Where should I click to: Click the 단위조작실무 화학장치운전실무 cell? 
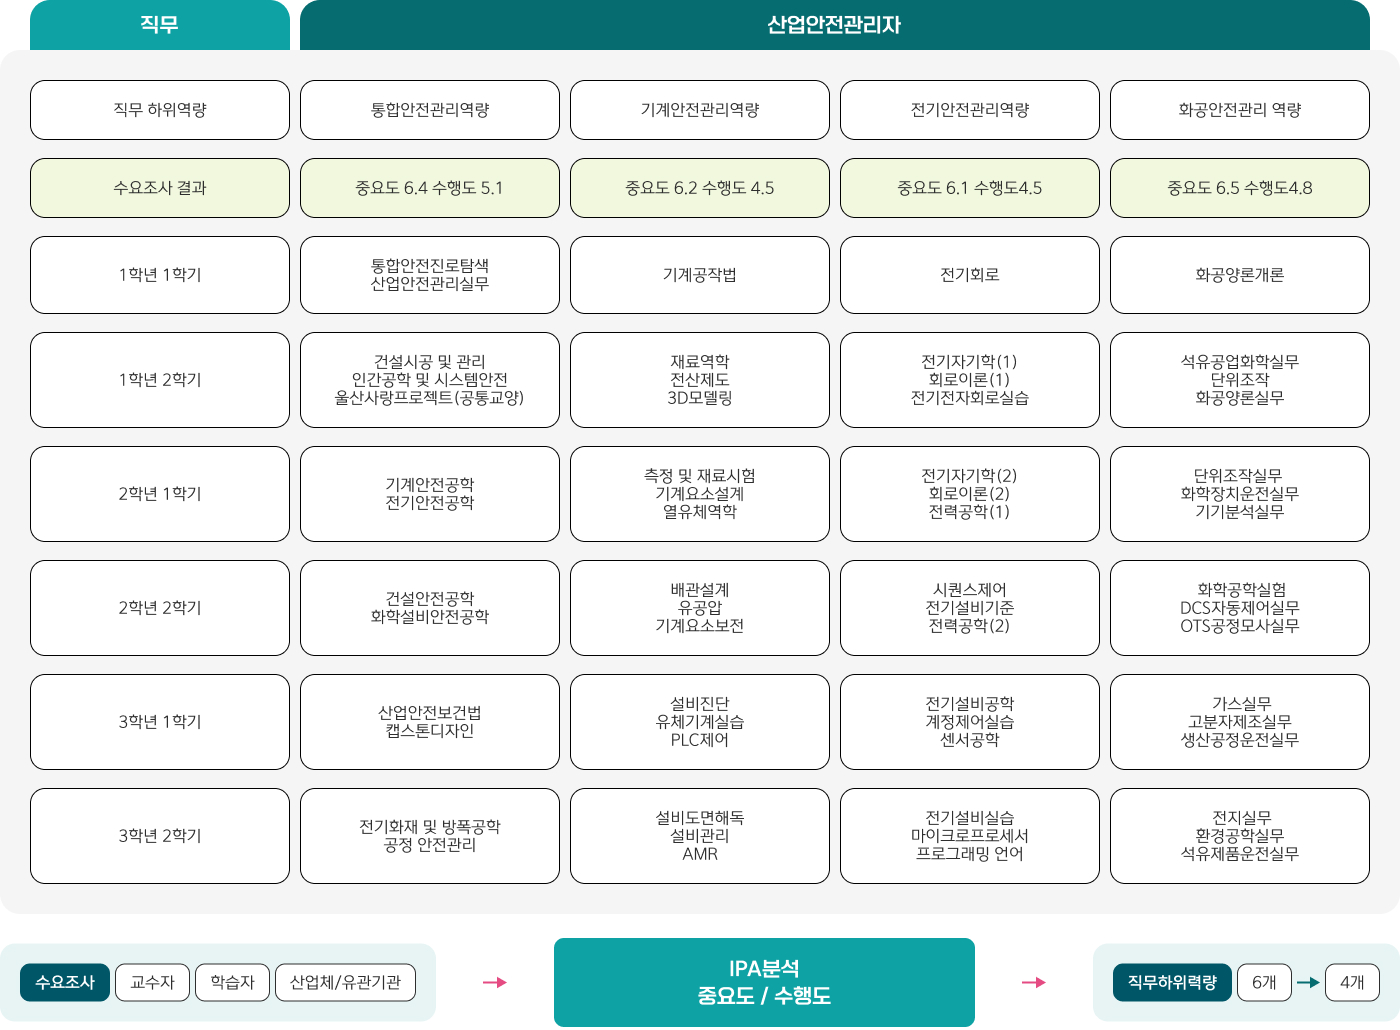[x=1240, y=494]
